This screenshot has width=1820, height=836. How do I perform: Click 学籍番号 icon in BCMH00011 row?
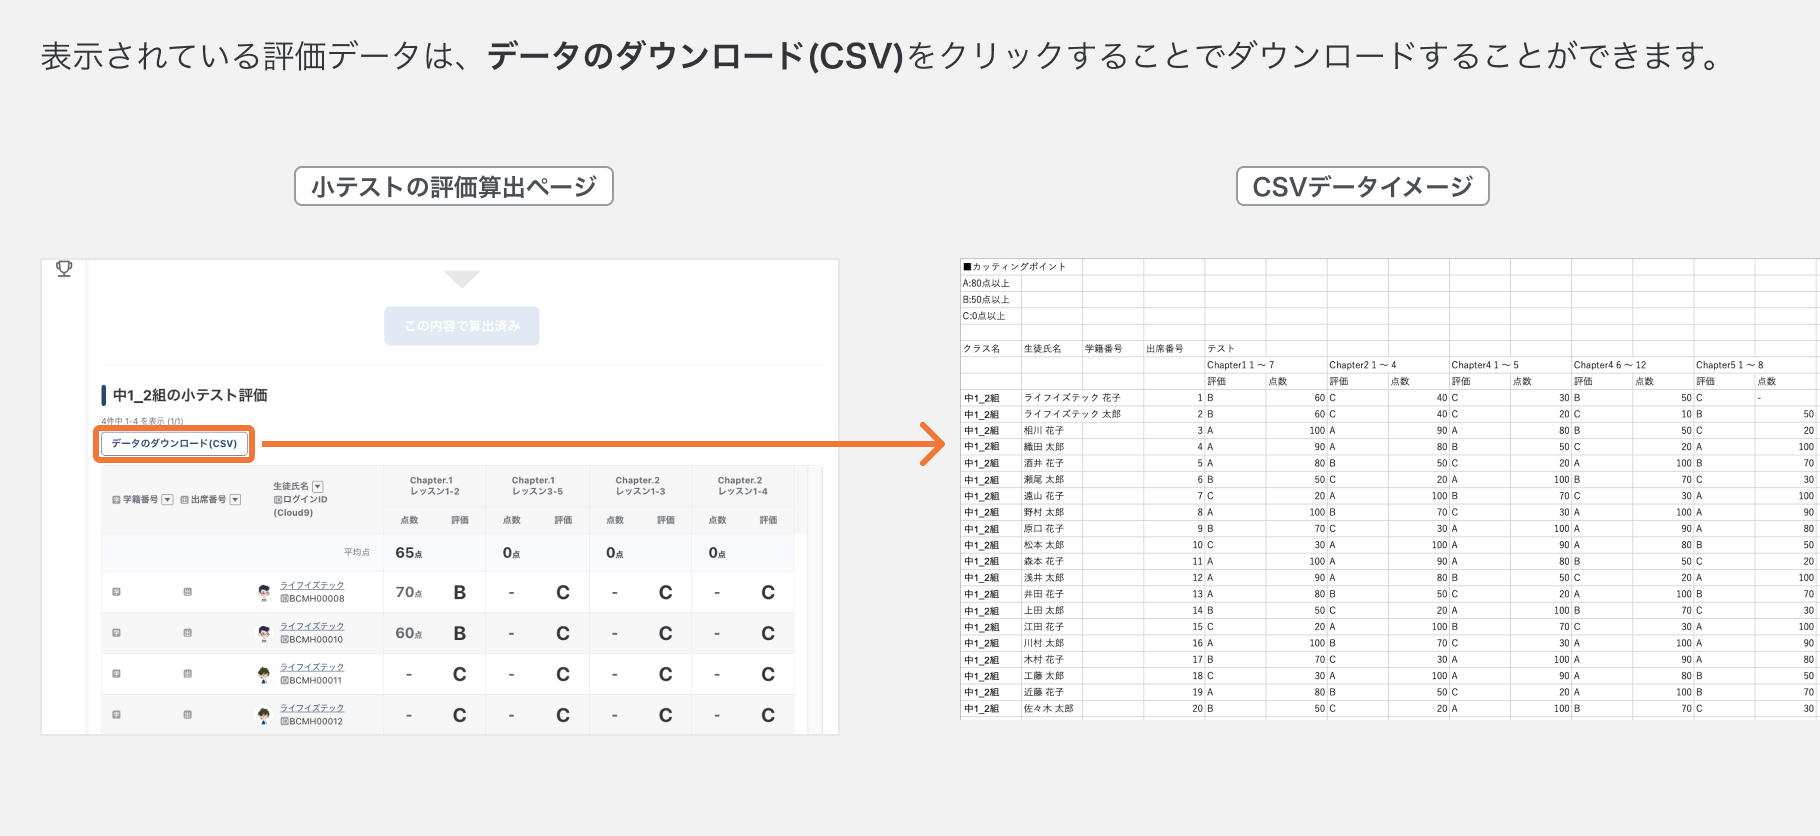(116, 674)
